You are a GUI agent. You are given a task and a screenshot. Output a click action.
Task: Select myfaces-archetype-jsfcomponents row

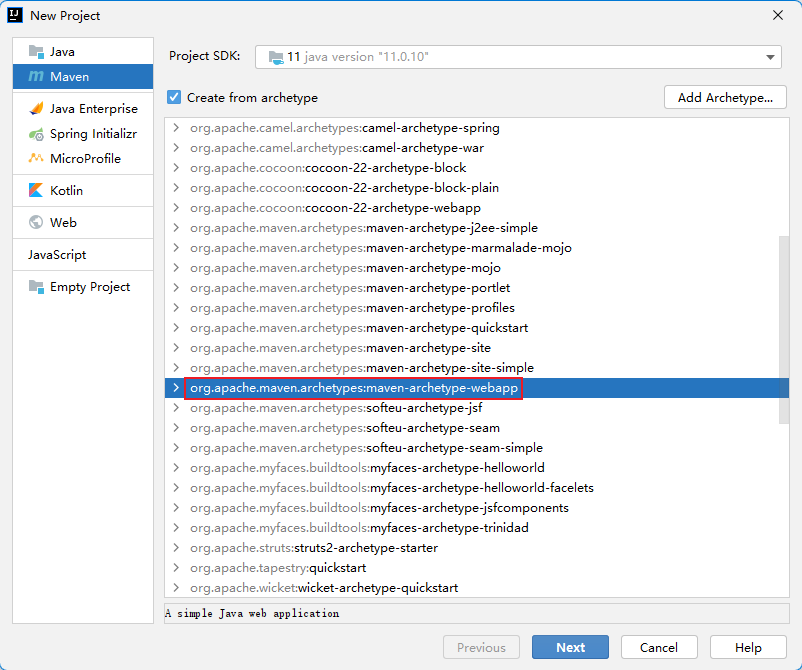(477, 507)
